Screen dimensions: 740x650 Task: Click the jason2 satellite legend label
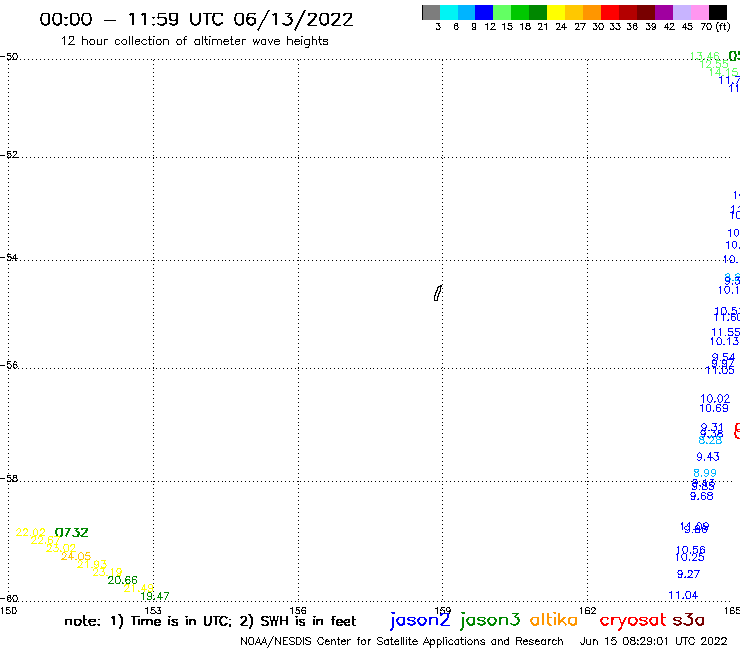click(420, 620)
